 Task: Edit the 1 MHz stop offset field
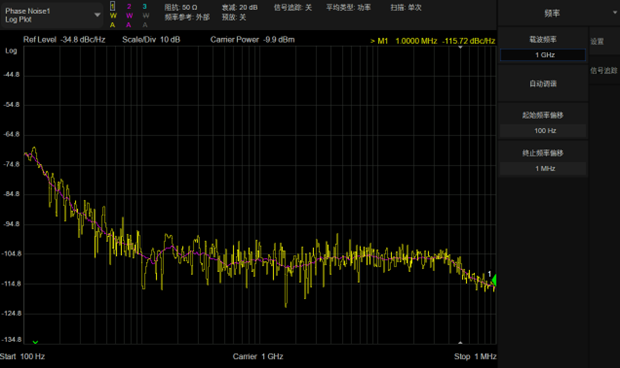point(543,169)
